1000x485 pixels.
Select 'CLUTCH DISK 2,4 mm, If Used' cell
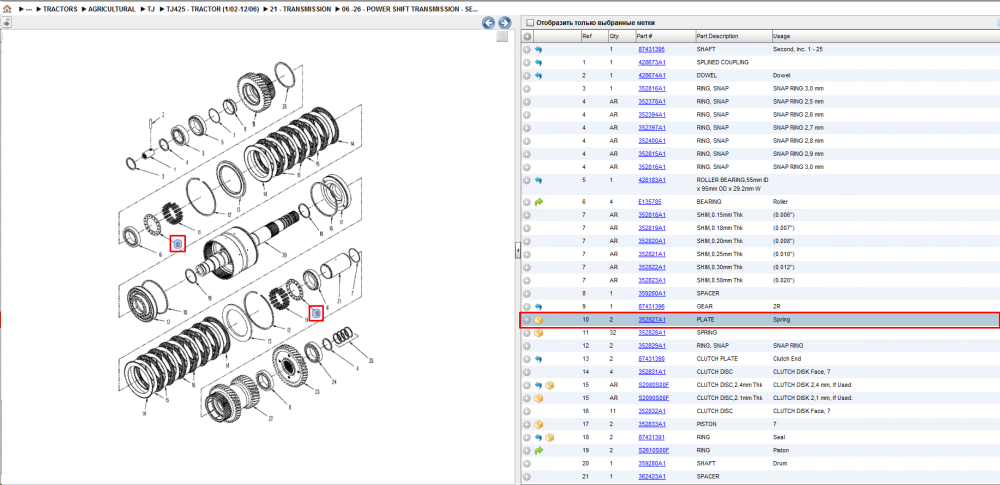point(812,385)
